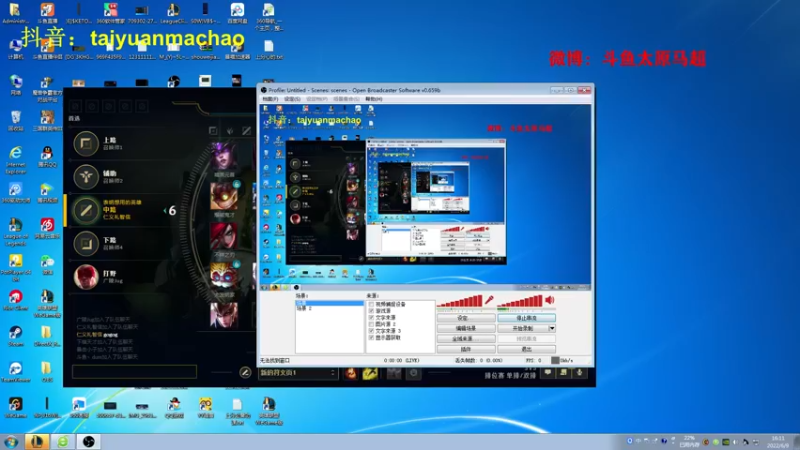
Task: Open the OBS file menu (F)
Action: [270, 99]
